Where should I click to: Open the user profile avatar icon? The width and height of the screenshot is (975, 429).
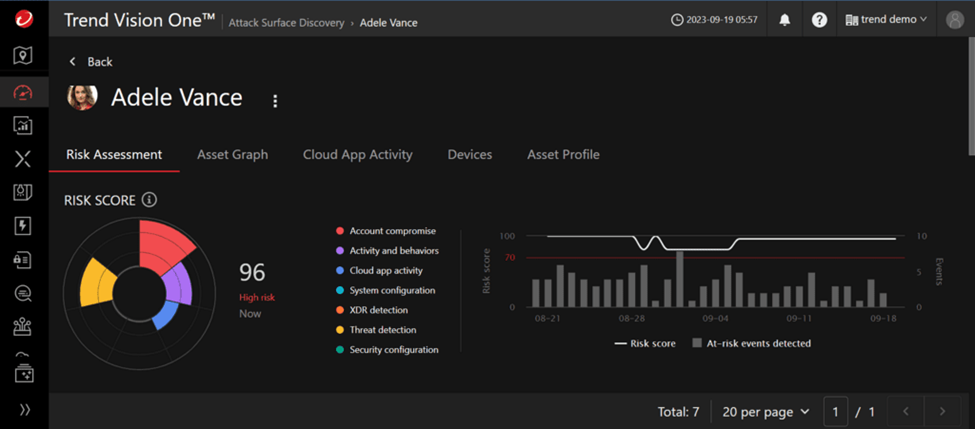point(954,20)
